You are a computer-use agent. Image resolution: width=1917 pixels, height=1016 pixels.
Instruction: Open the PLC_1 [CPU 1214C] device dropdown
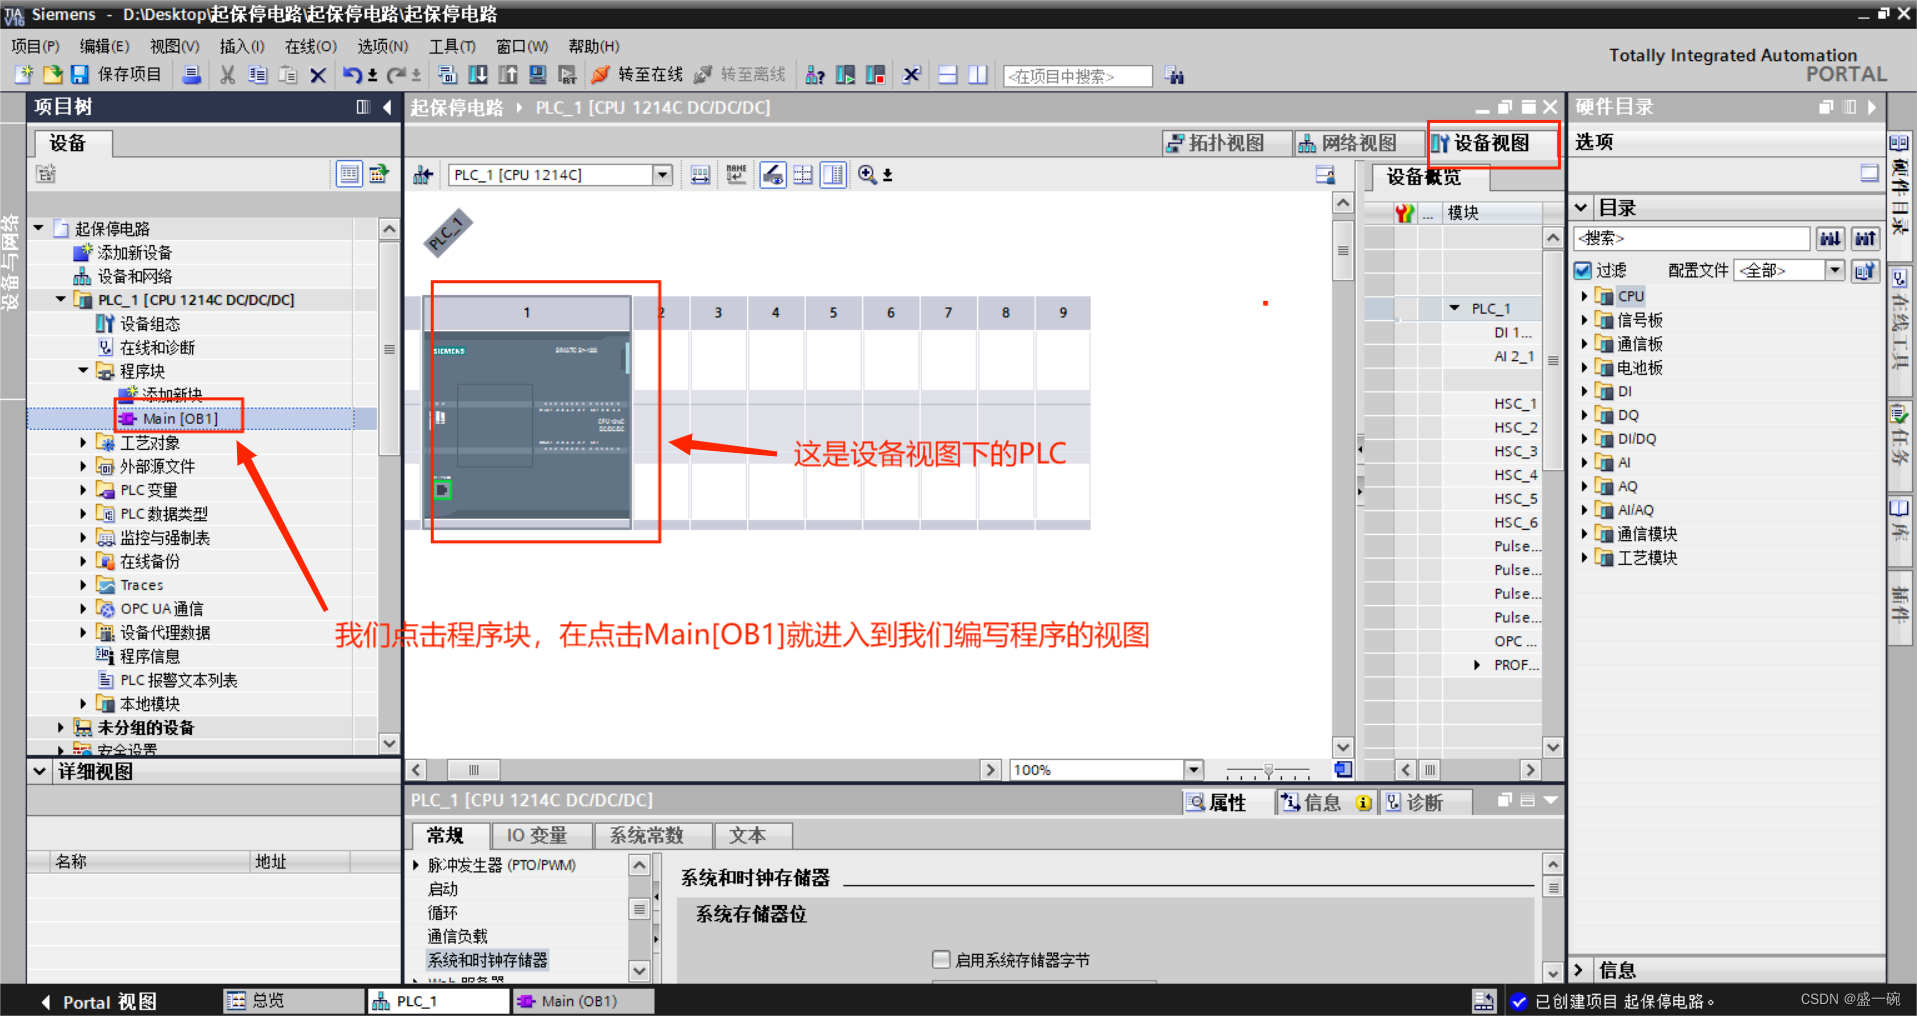[662, 175]
